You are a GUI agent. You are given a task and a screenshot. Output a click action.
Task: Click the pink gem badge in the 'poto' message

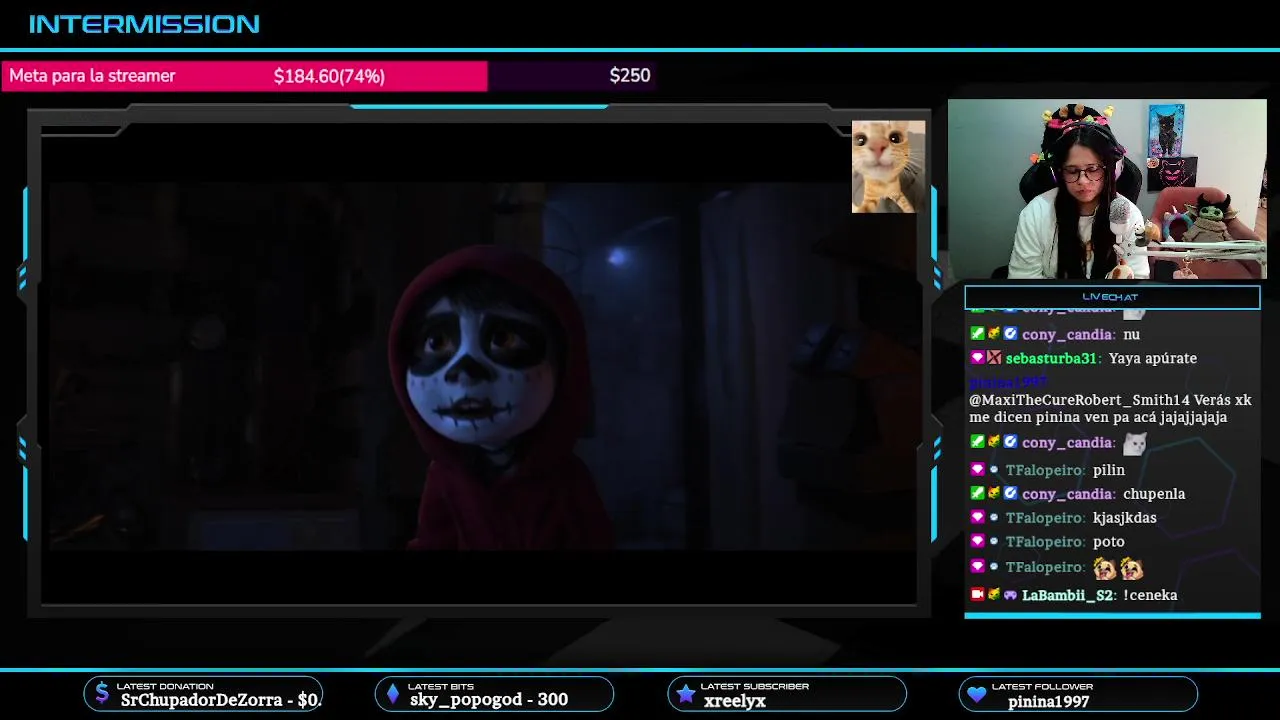coord(977,541)
